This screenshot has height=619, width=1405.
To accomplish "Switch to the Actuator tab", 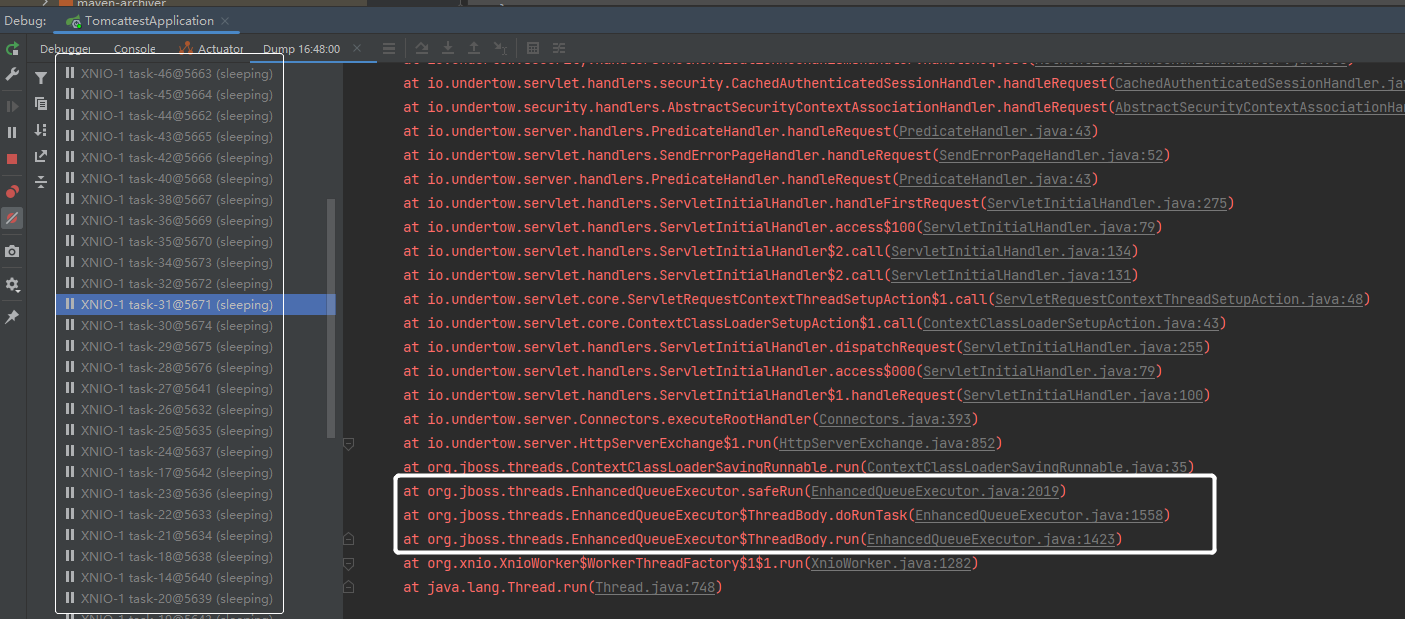I will pyautogui.click(x=210, y=48).
